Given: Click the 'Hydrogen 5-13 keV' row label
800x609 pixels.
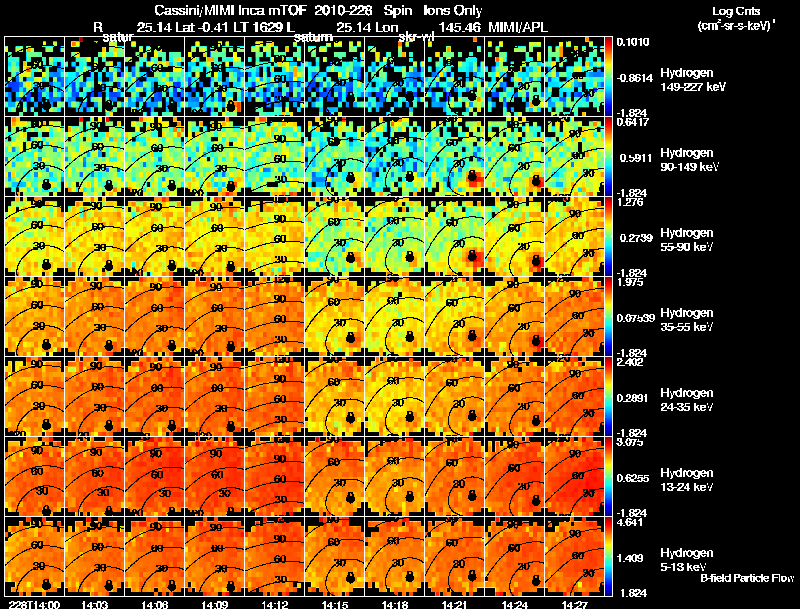Looking at the screenshot, I should pos(687,560).
